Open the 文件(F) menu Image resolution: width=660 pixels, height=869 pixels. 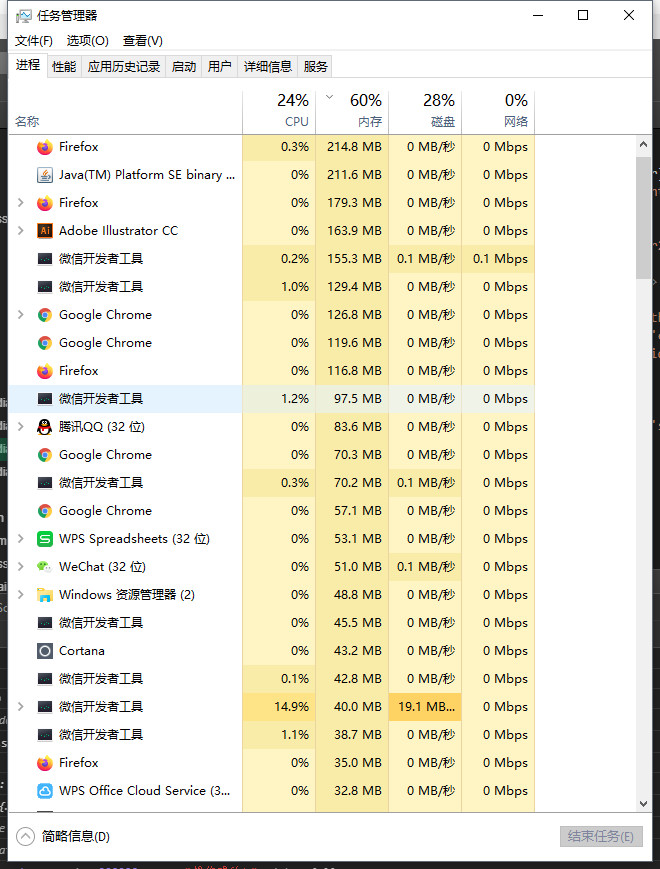point(34,41)
